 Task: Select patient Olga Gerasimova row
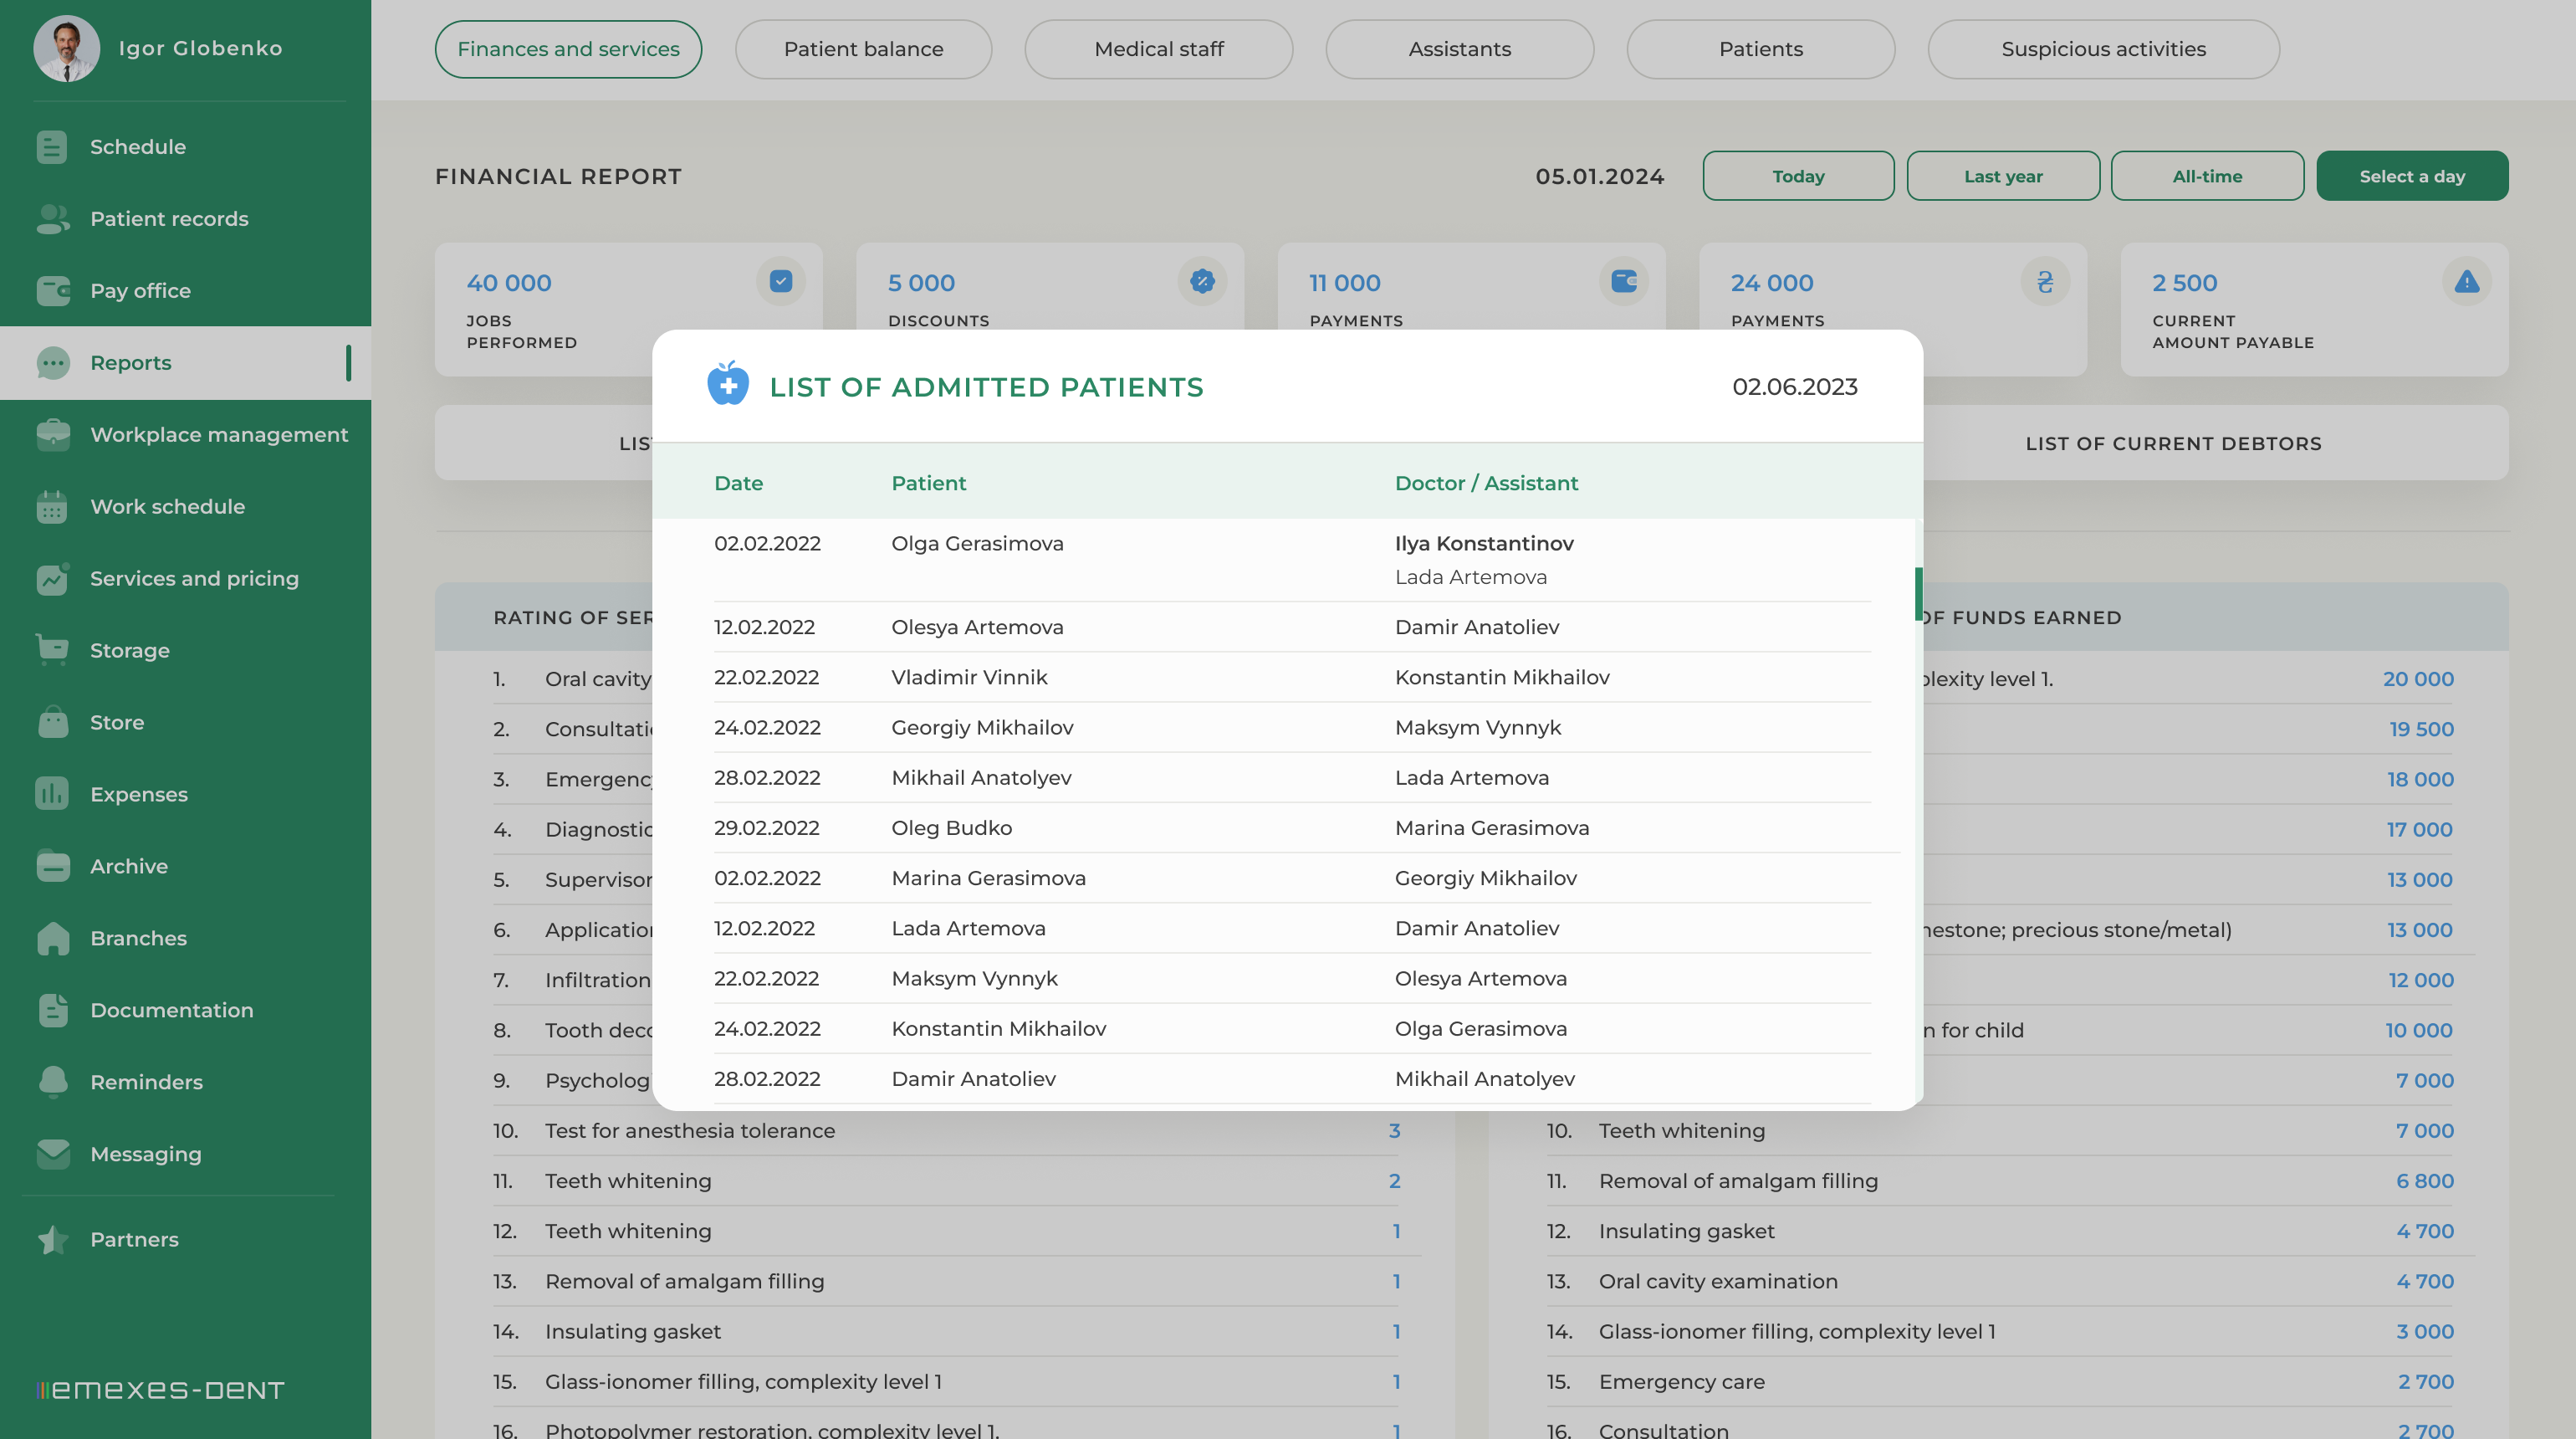coord(1292,560)
